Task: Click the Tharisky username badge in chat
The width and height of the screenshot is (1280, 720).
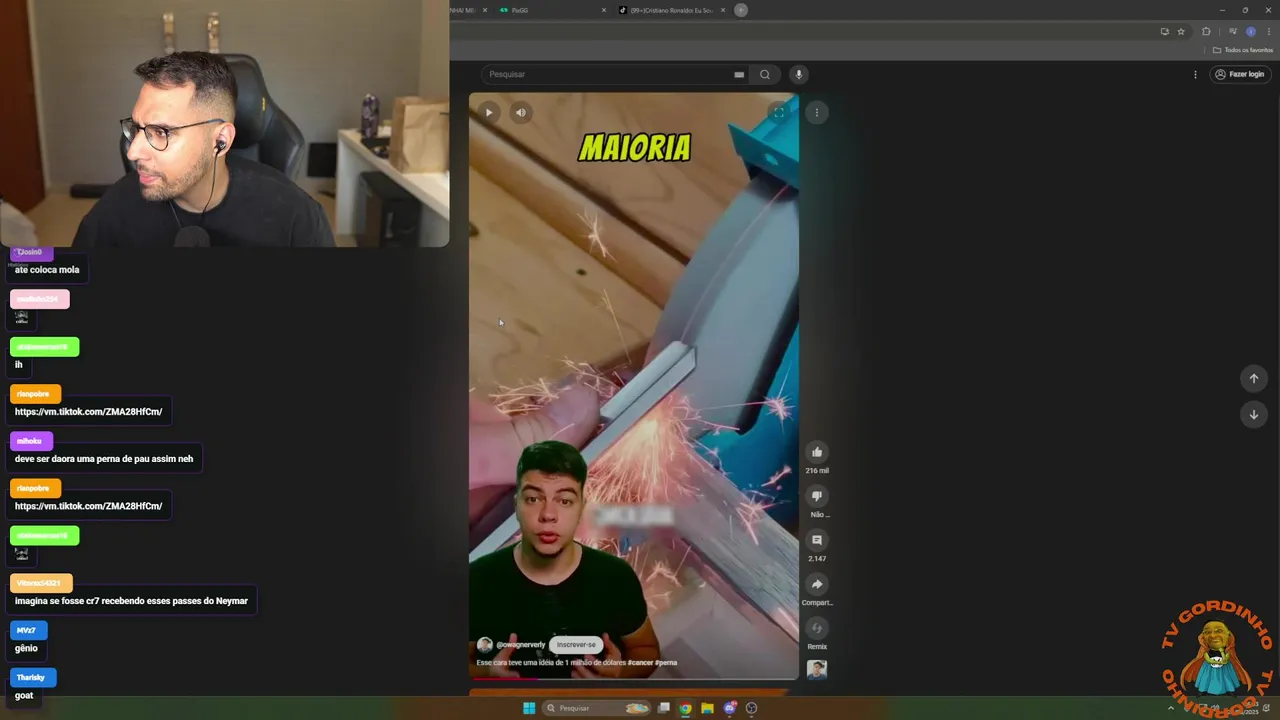Action: (x=31, y=677)
